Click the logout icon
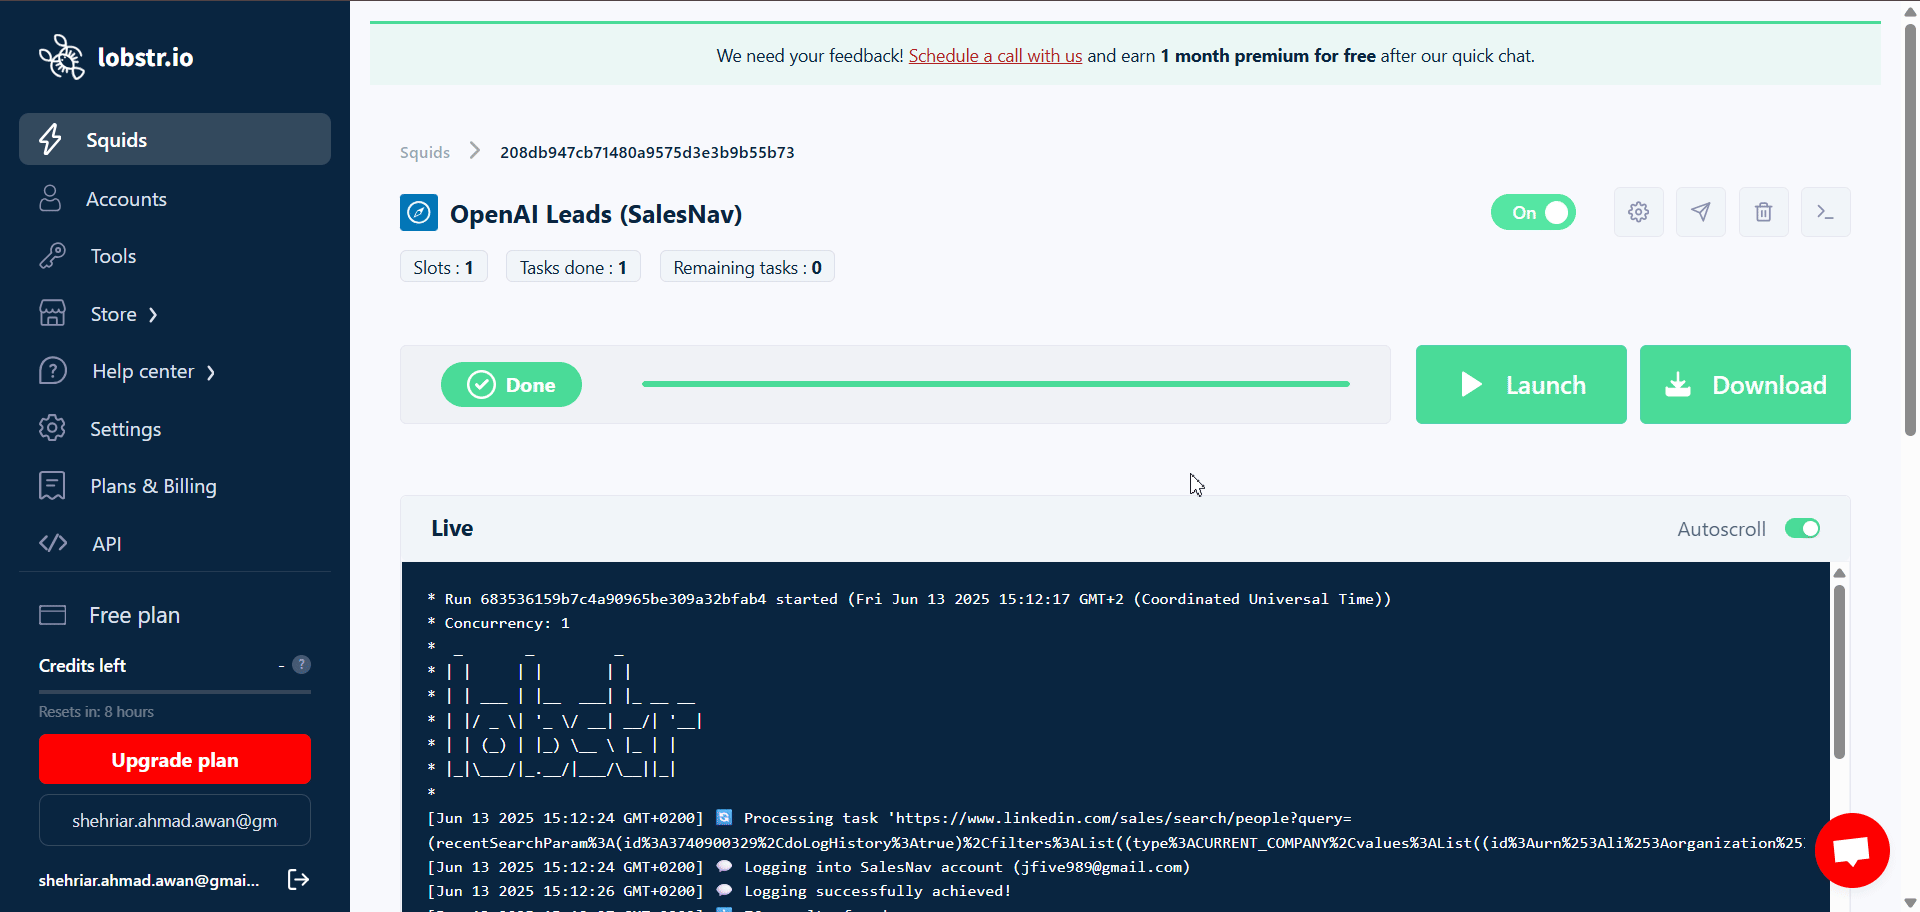The image size is (1920, 912). (298, 879)
